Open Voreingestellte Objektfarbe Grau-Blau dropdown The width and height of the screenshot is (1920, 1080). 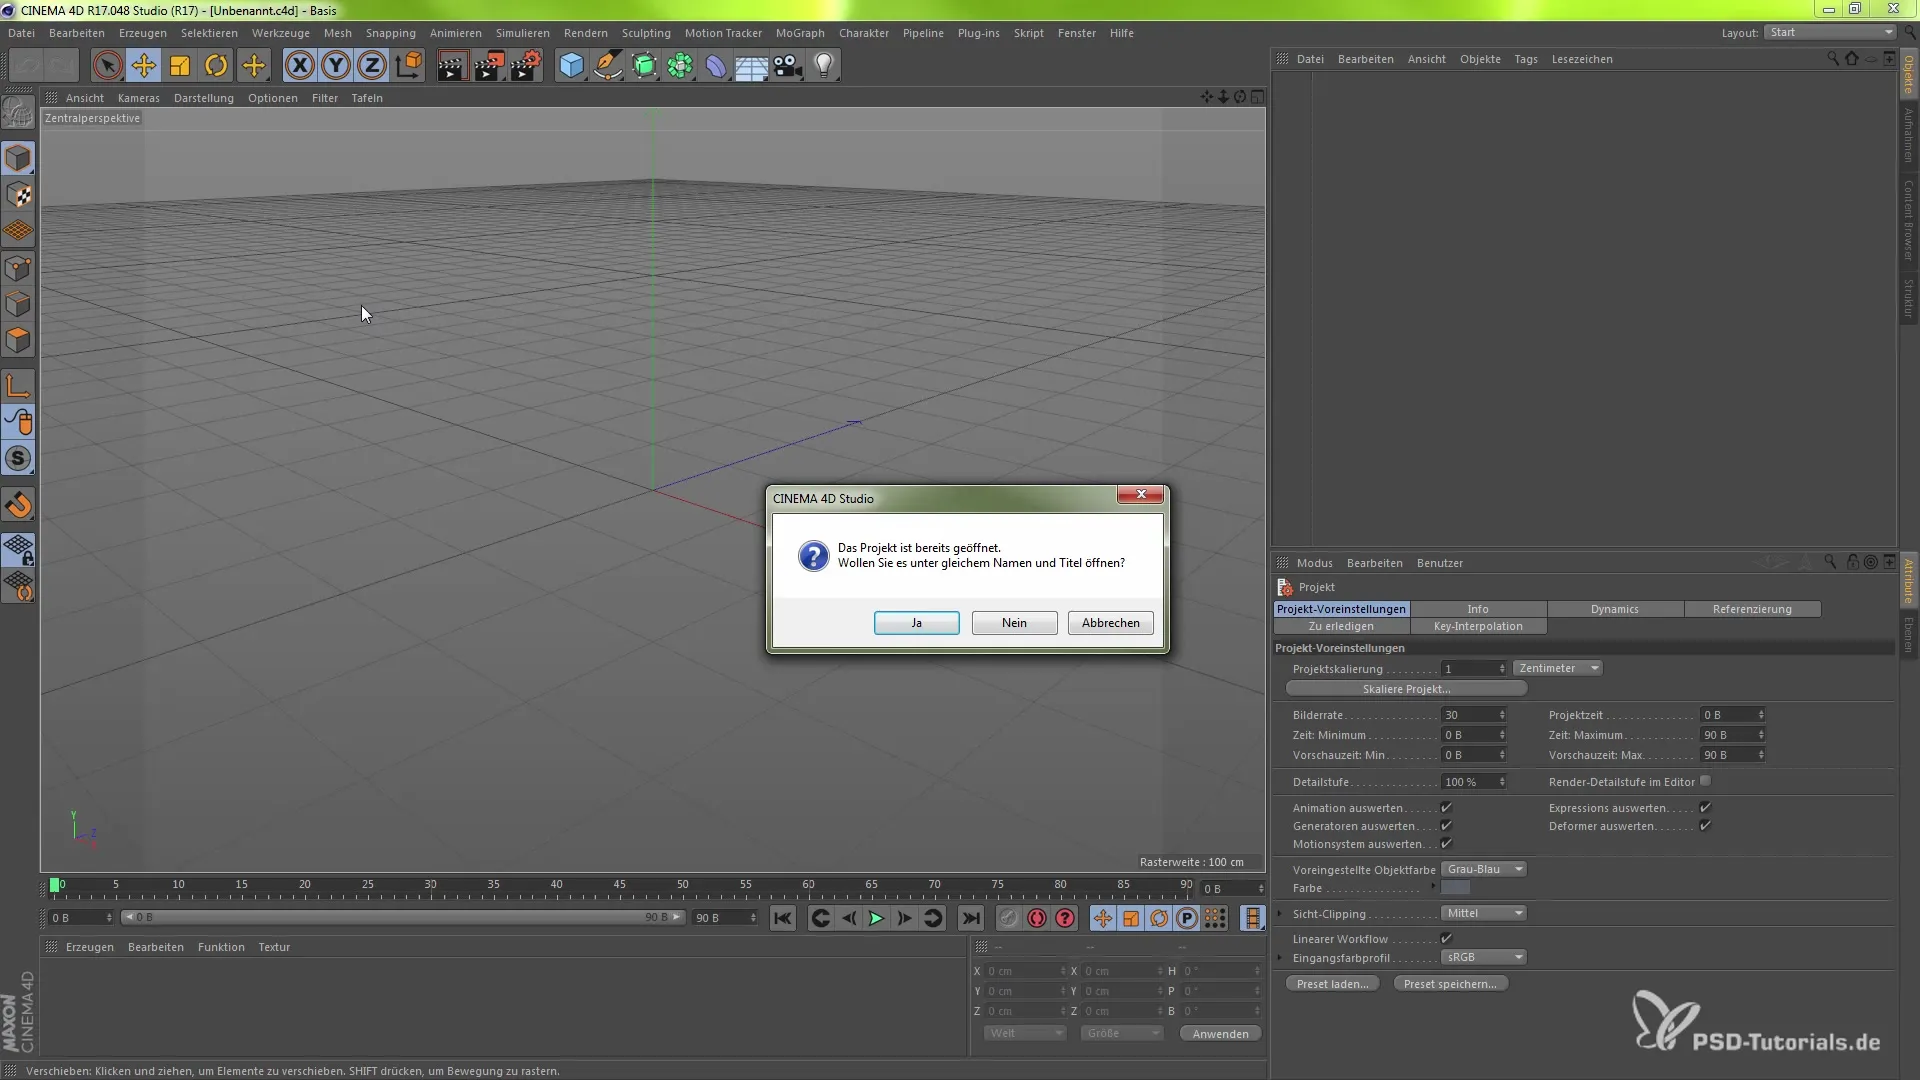click(1483, 869)
